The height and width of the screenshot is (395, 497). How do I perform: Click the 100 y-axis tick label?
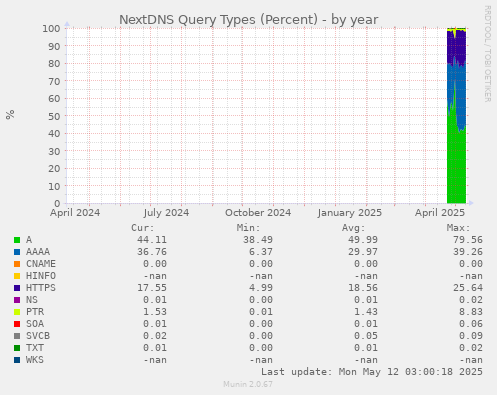pyautogui.click(x=51, y=29)
